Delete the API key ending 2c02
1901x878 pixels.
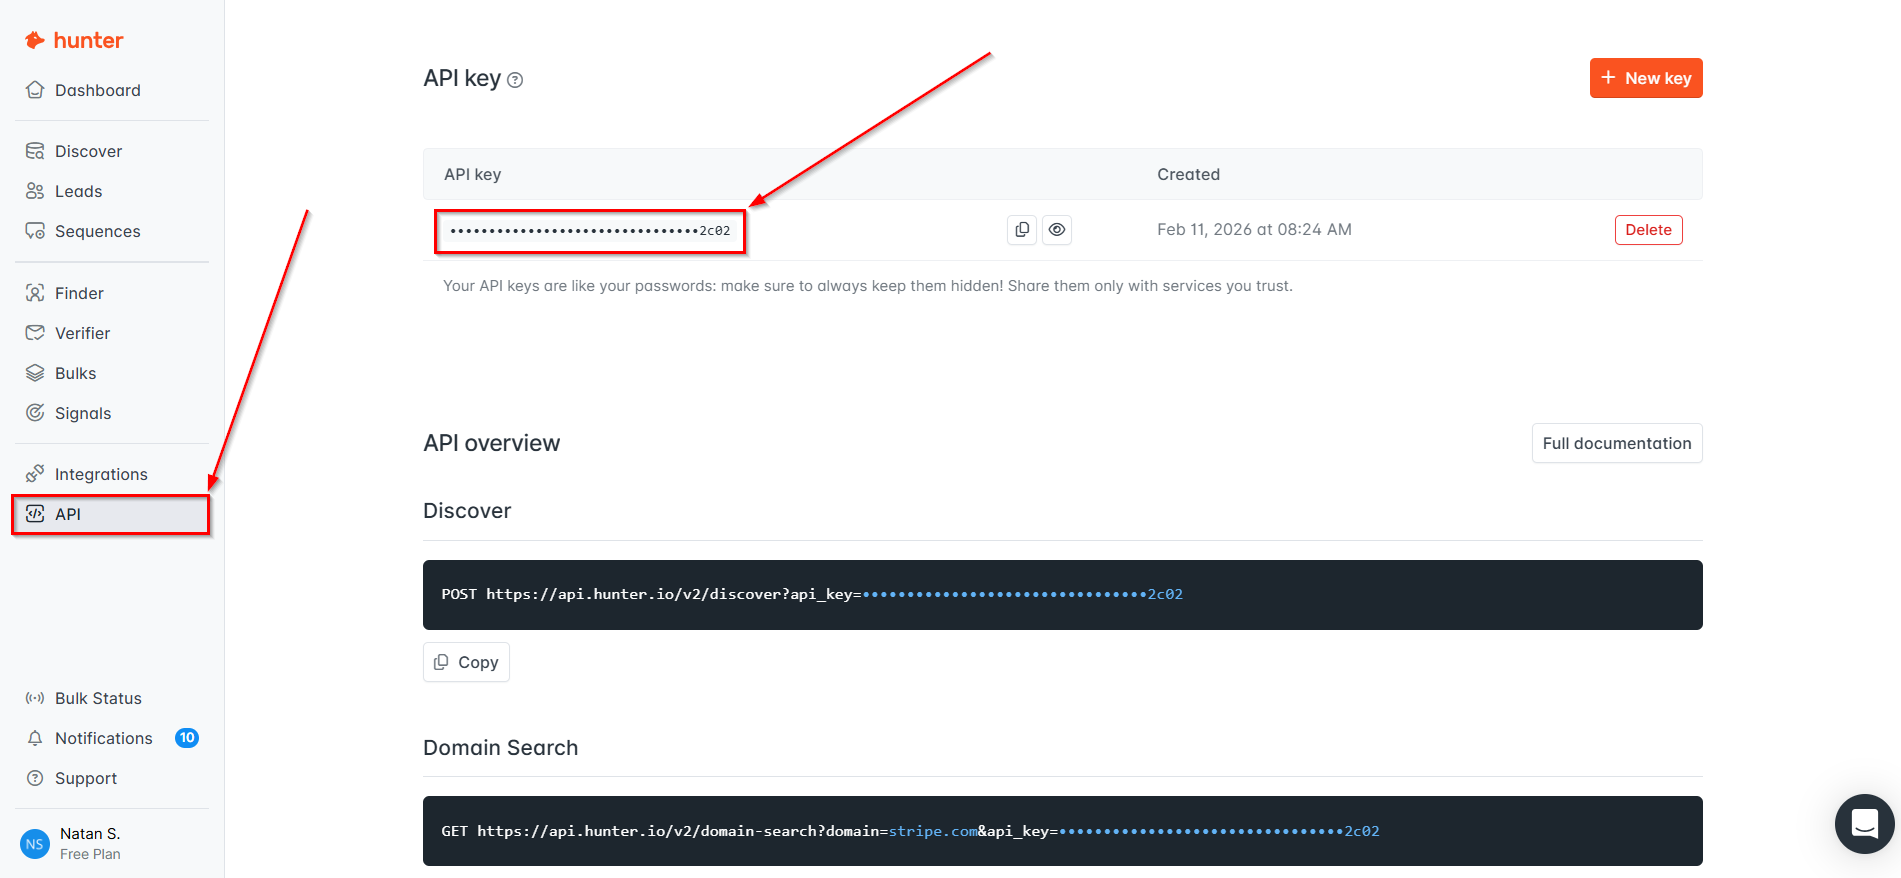tap(1649, 230)
